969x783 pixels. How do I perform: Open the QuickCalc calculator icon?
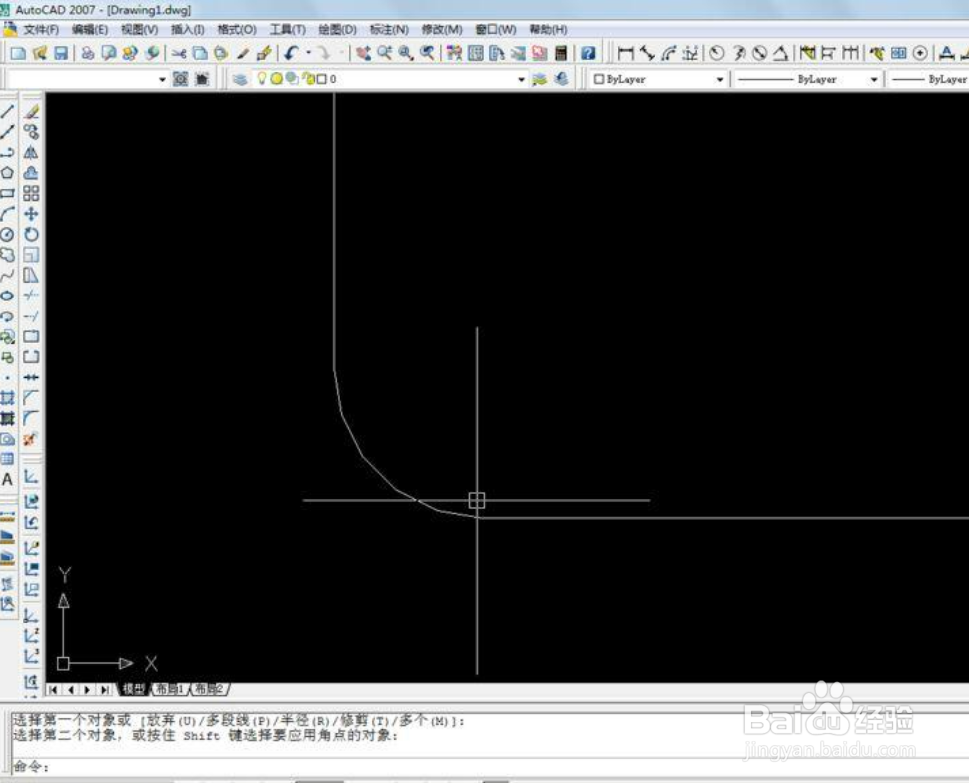(x=561, y=53)
